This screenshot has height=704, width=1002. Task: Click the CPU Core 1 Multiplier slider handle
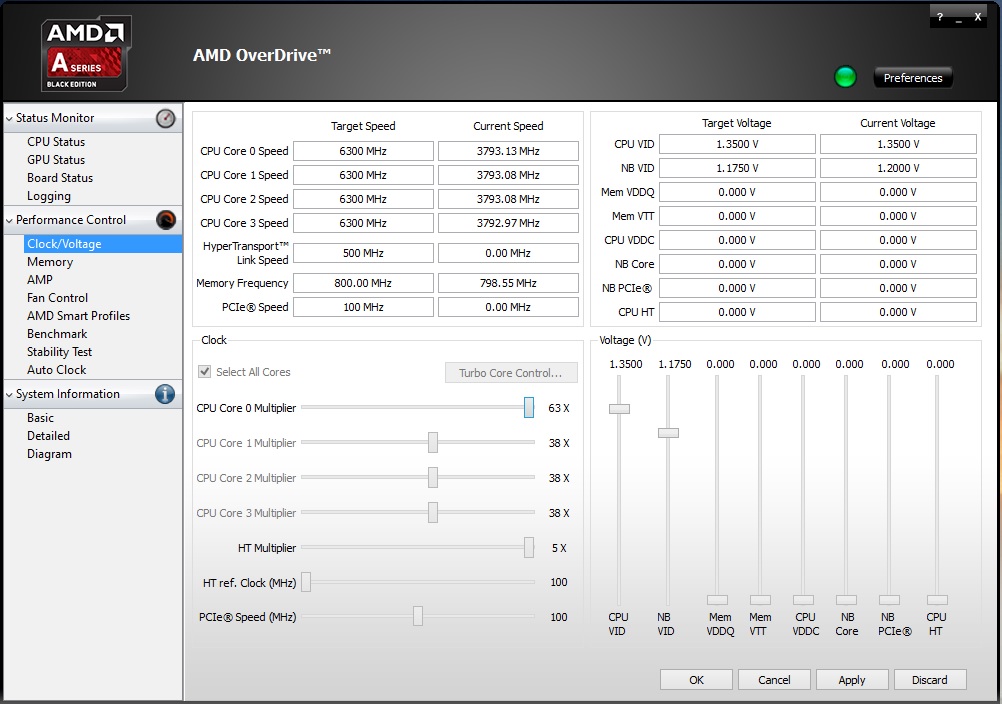click(x=433, y=443)
